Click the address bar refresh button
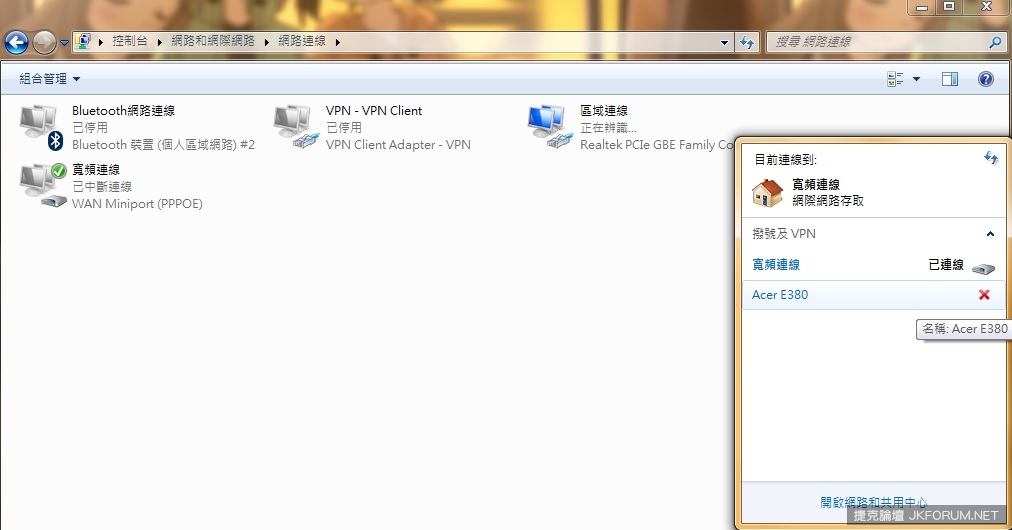The width and height of the screenshot is (1012, 530). [746, 42]
